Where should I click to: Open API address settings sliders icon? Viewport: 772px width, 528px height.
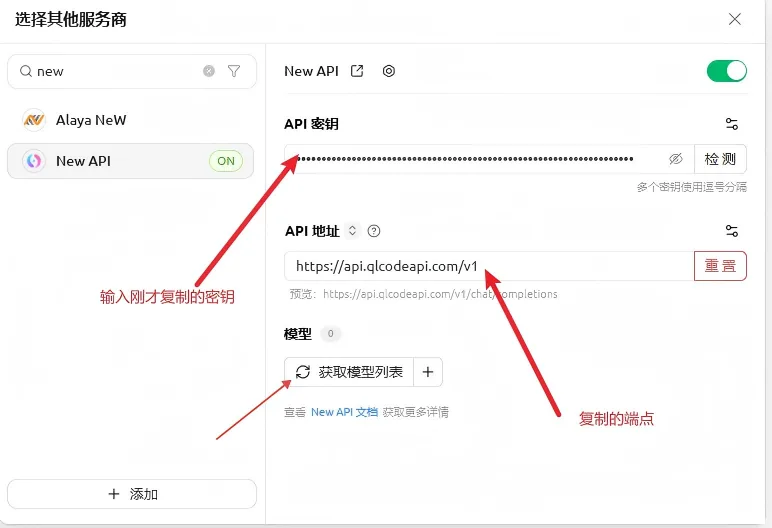click(x=732, y=231)
